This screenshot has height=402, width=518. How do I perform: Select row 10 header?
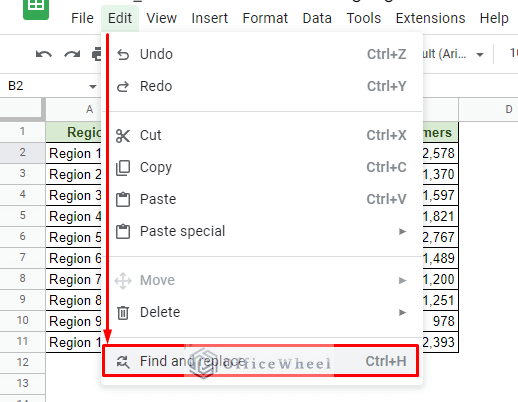[22, 321]
